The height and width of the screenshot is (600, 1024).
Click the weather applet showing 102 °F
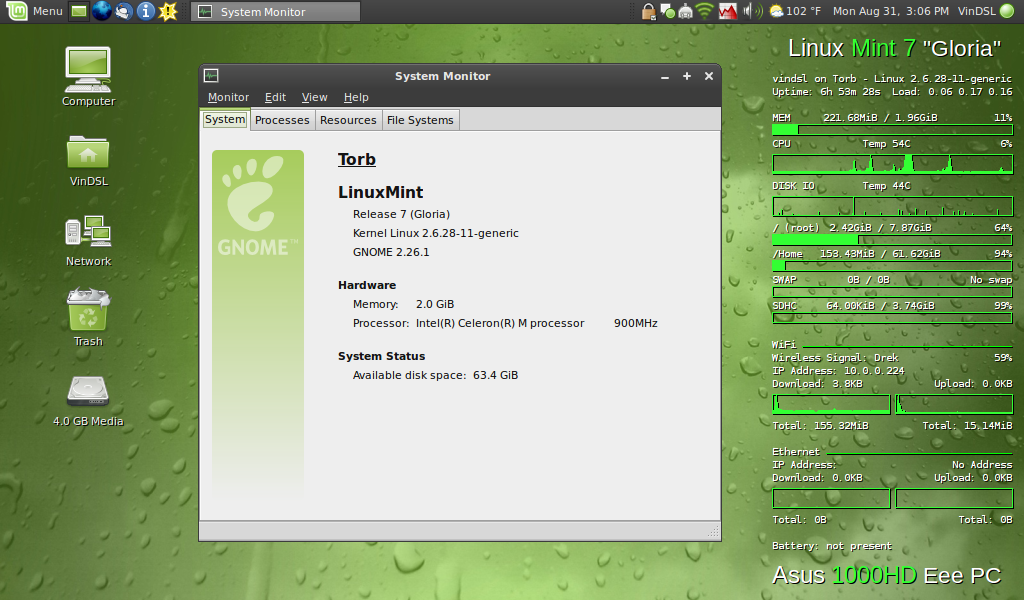795,11
